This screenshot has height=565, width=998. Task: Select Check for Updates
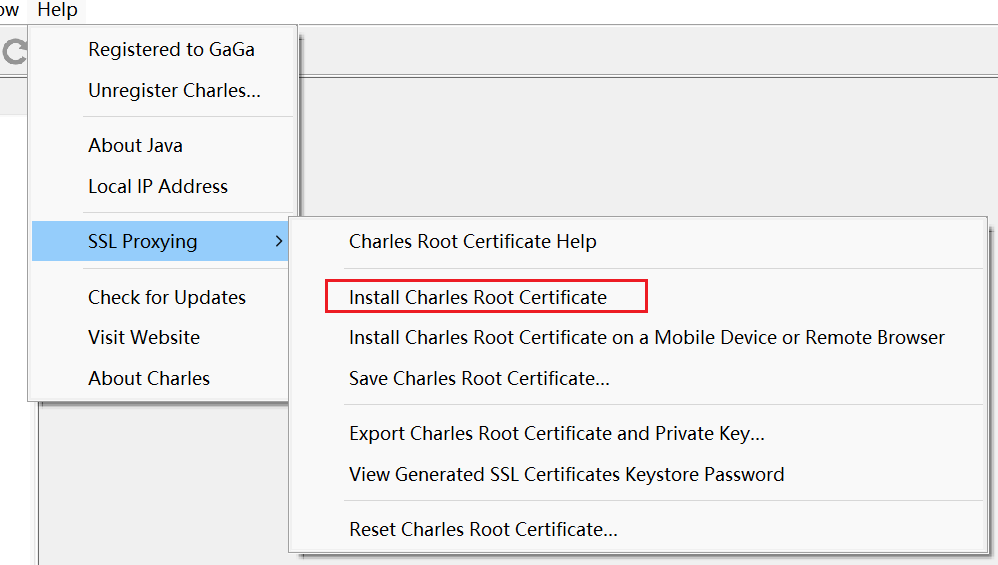click(x=166, y=297)
